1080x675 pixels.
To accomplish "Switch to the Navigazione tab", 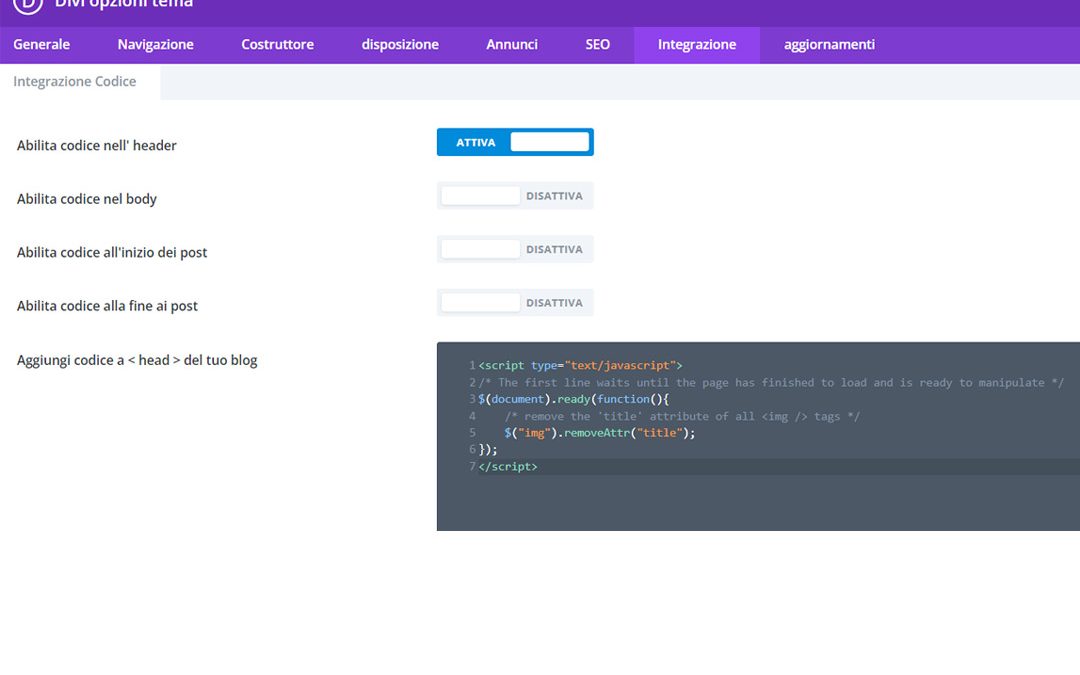I will point(156,45).
